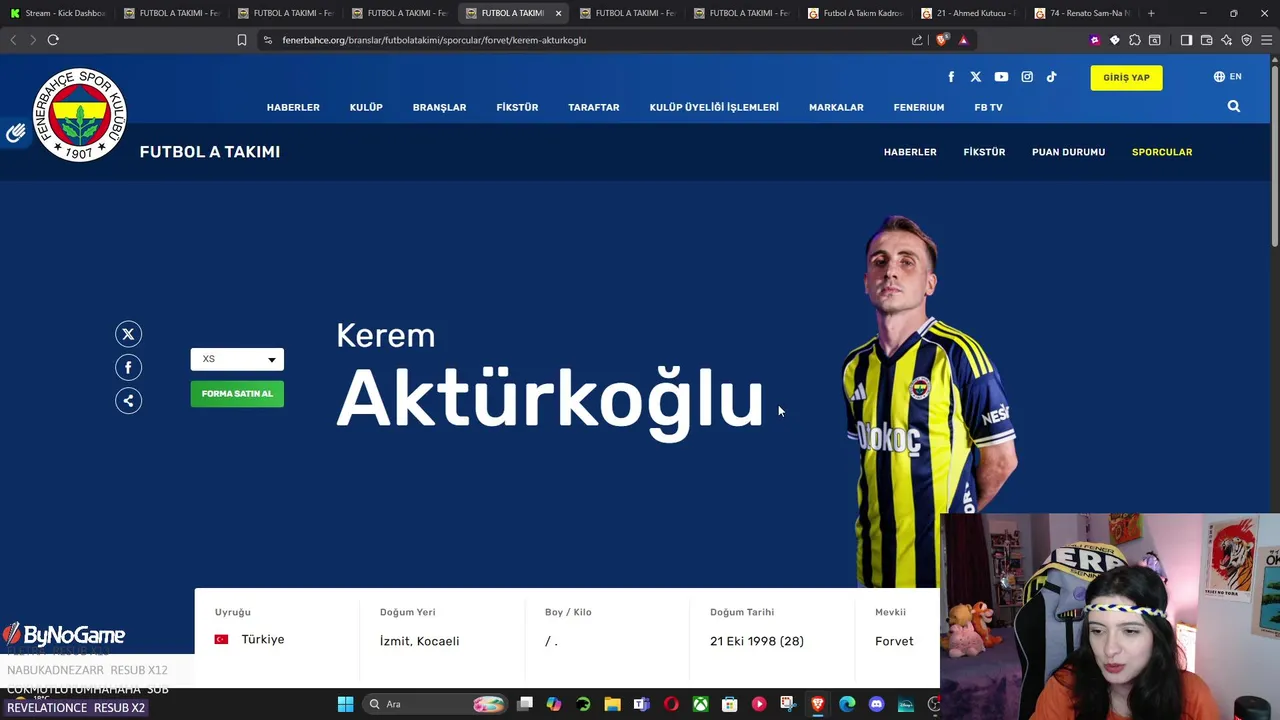Open Fenerbahçe X profile from header
The image size is (1280, 720).
[x=976, y=77]
